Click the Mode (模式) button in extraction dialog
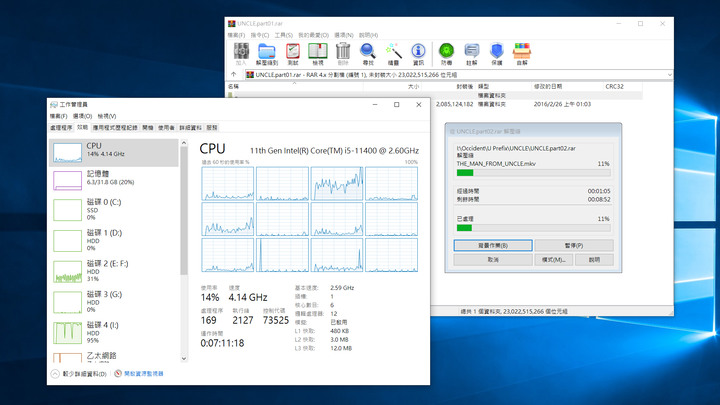The width and height of the screenshot is (720, 405). click(x=554, y=259)
